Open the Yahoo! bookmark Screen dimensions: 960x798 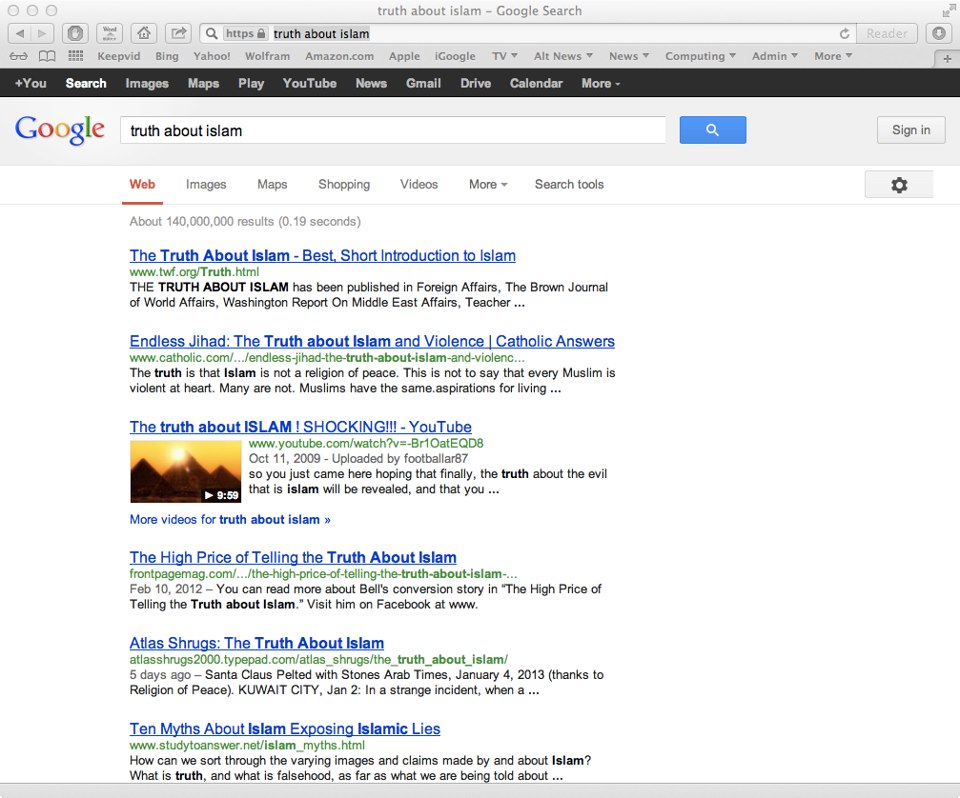pyautogui.click(x=212, y=56)
